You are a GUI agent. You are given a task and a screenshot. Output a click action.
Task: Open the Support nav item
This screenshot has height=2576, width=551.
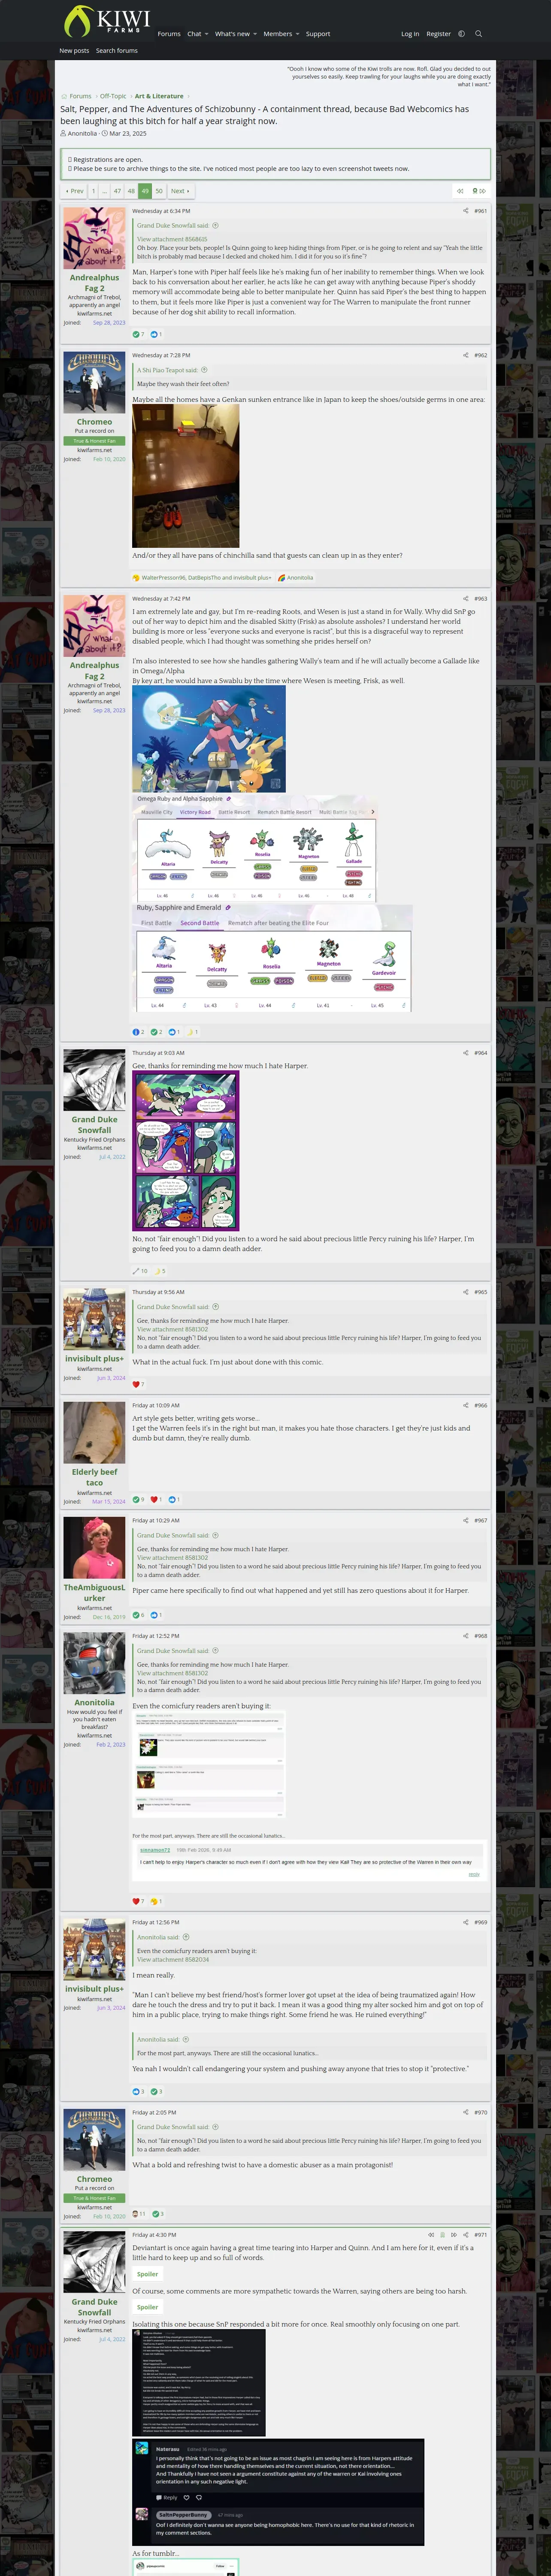click(318, 34)
